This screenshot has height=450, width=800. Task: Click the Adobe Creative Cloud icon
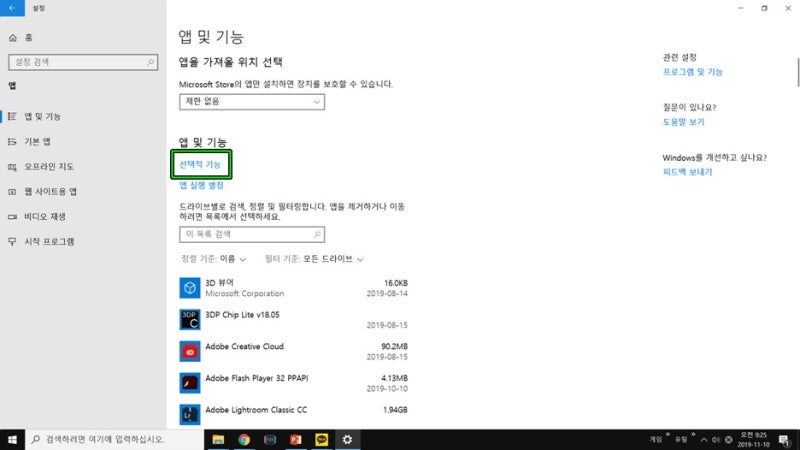(x=190, y=352)
